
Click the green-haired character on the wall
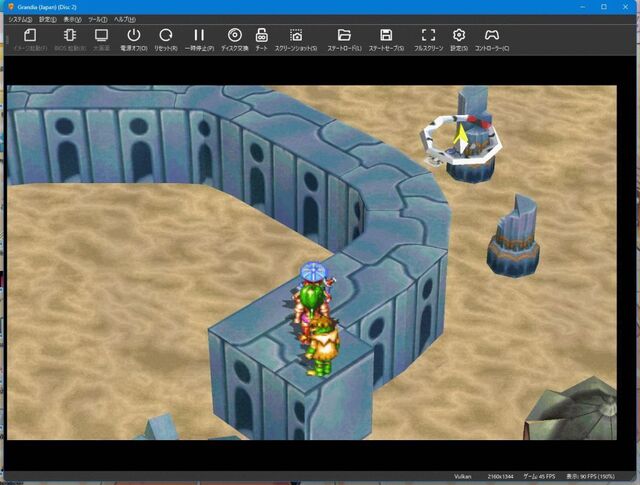coord(312,312)
